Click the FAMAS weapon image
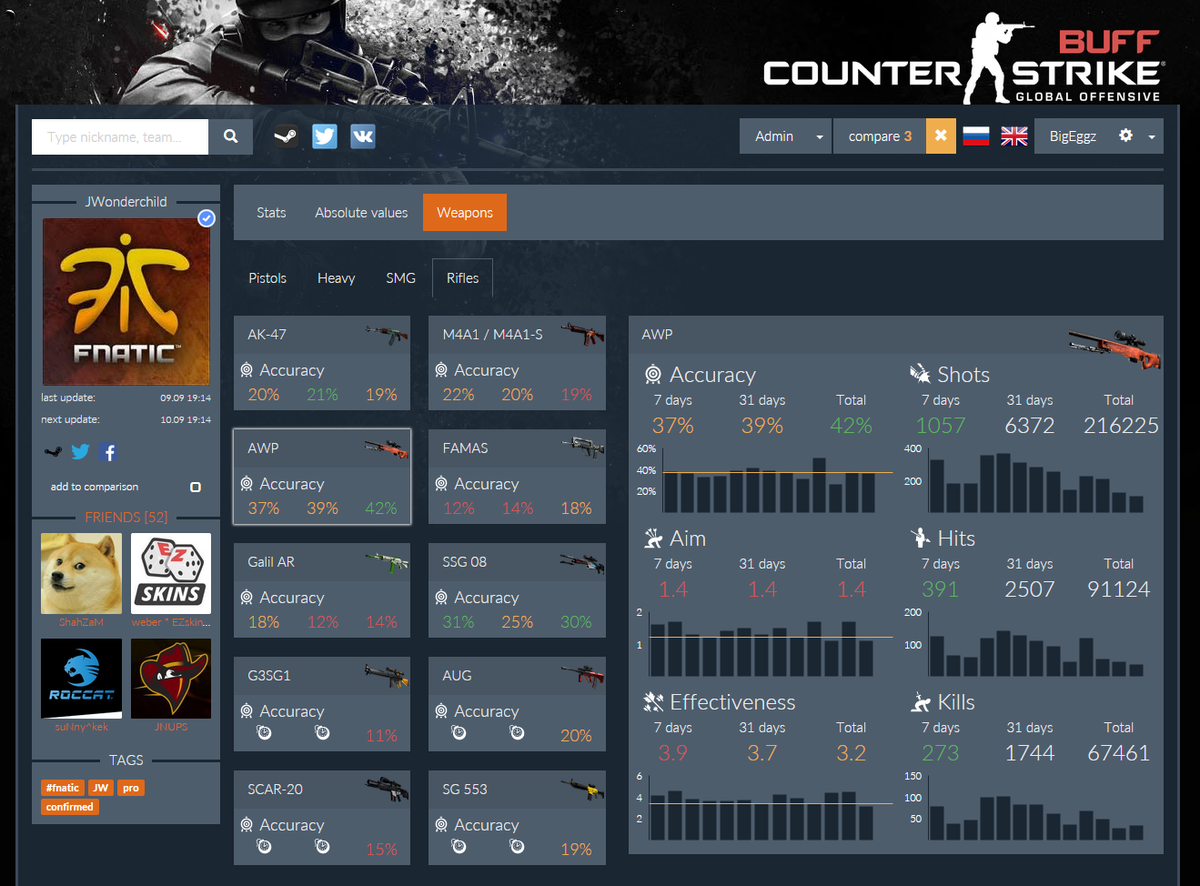 [582, 447]
